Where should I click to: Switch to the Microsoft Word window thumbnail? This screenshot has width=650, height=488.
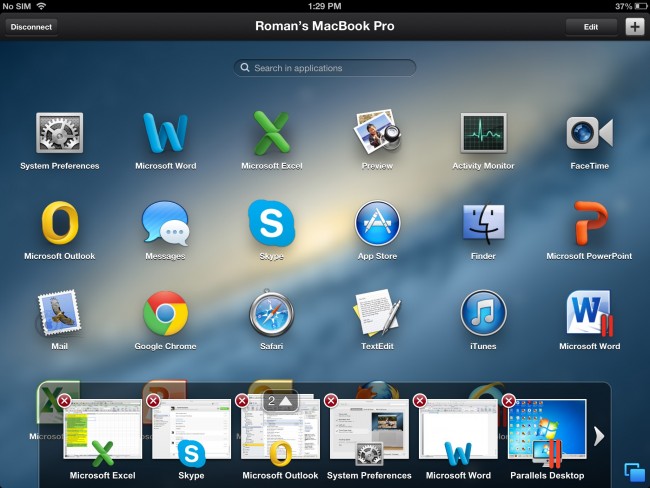pyautogui.click(x=458, y=429)
